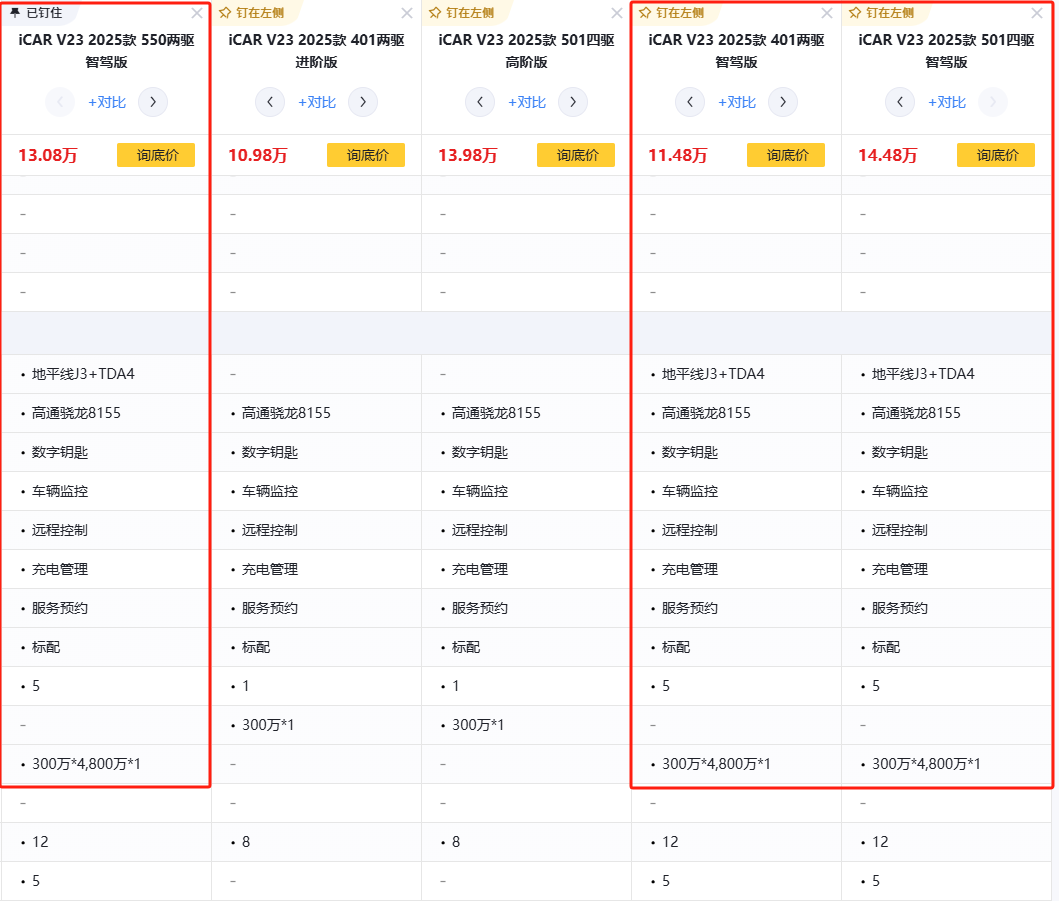Add 501四驱高阶版 to comparison via +对比

527,102
